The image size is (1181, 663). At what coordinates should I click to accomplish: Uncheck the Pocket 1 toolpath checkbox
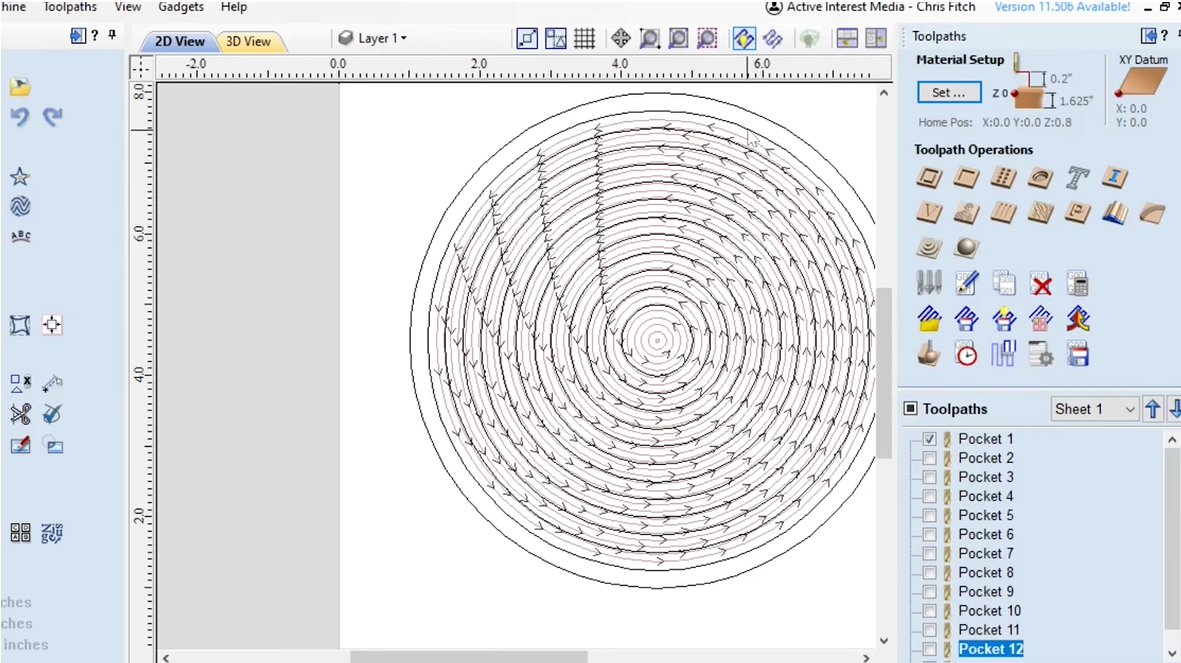coord(930,439)
